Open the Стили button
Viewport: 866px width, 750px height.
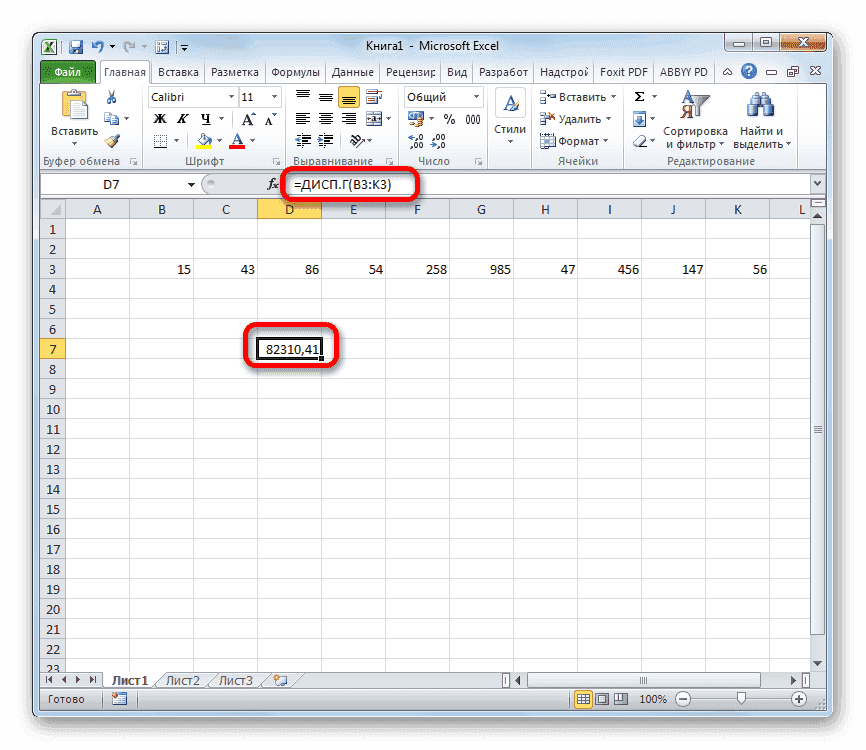tap(509, 110)
